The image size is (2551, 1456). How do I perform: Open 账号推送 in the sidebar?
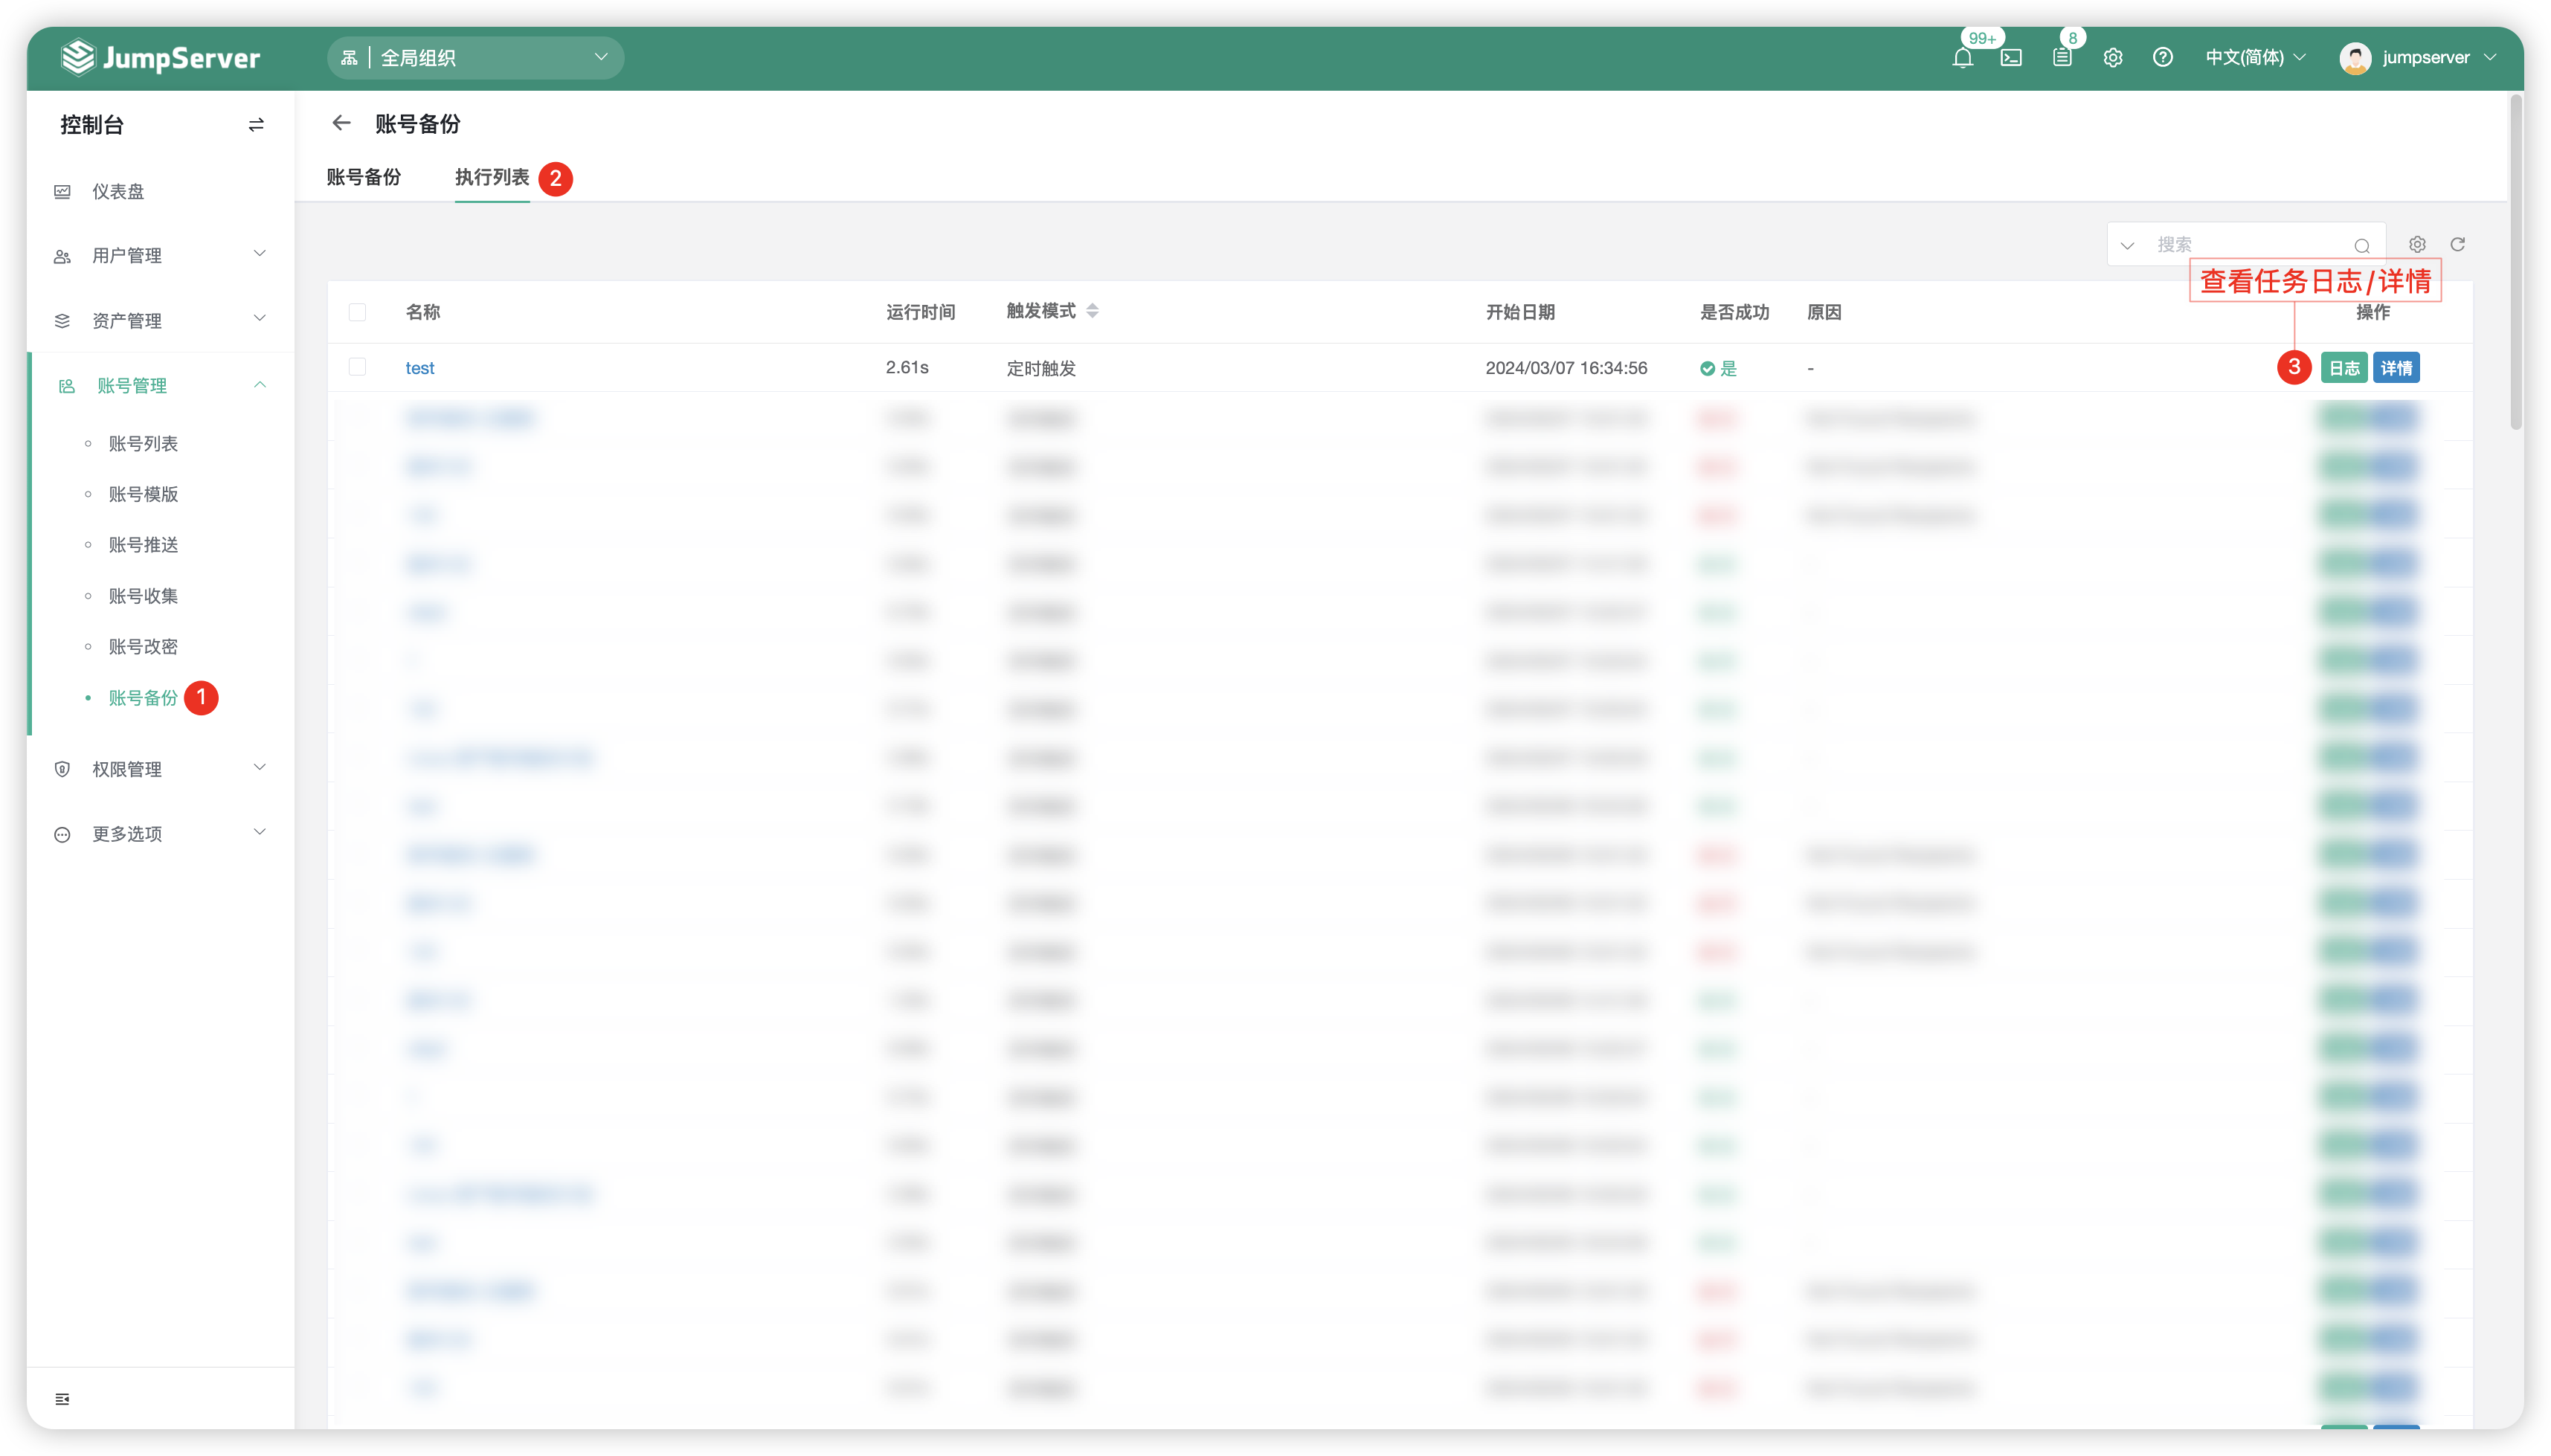[x=143, y=545]
